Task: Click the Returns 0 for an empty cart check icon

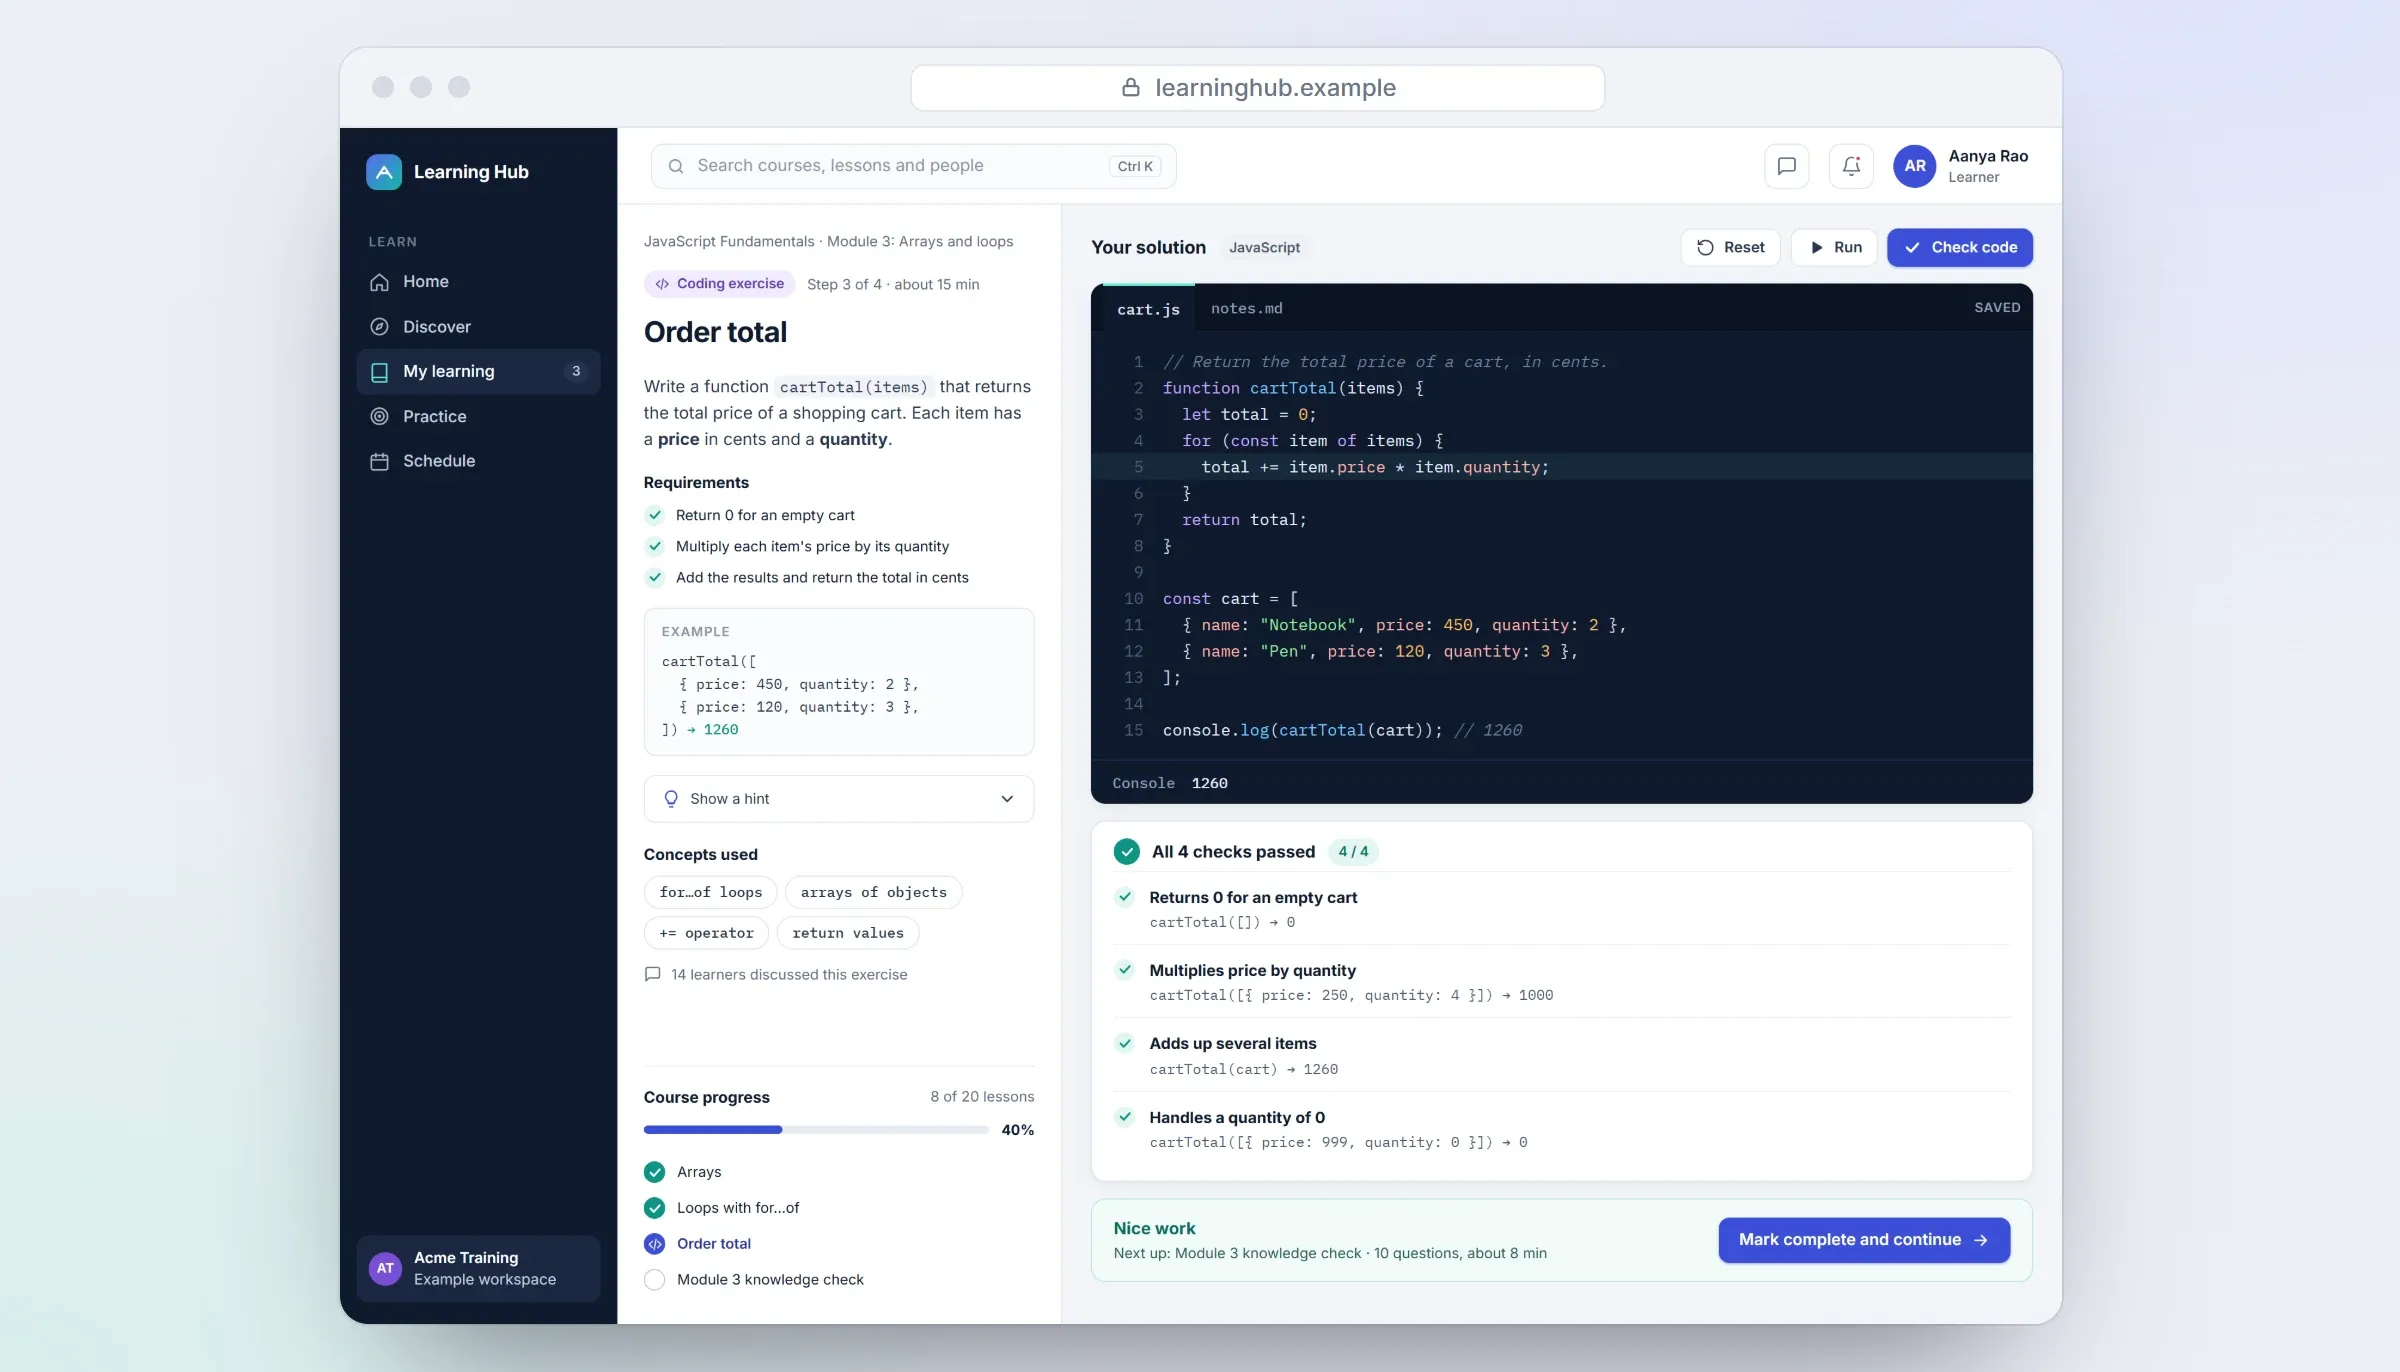Action: pyautogui.click(x=1125, y=897)
